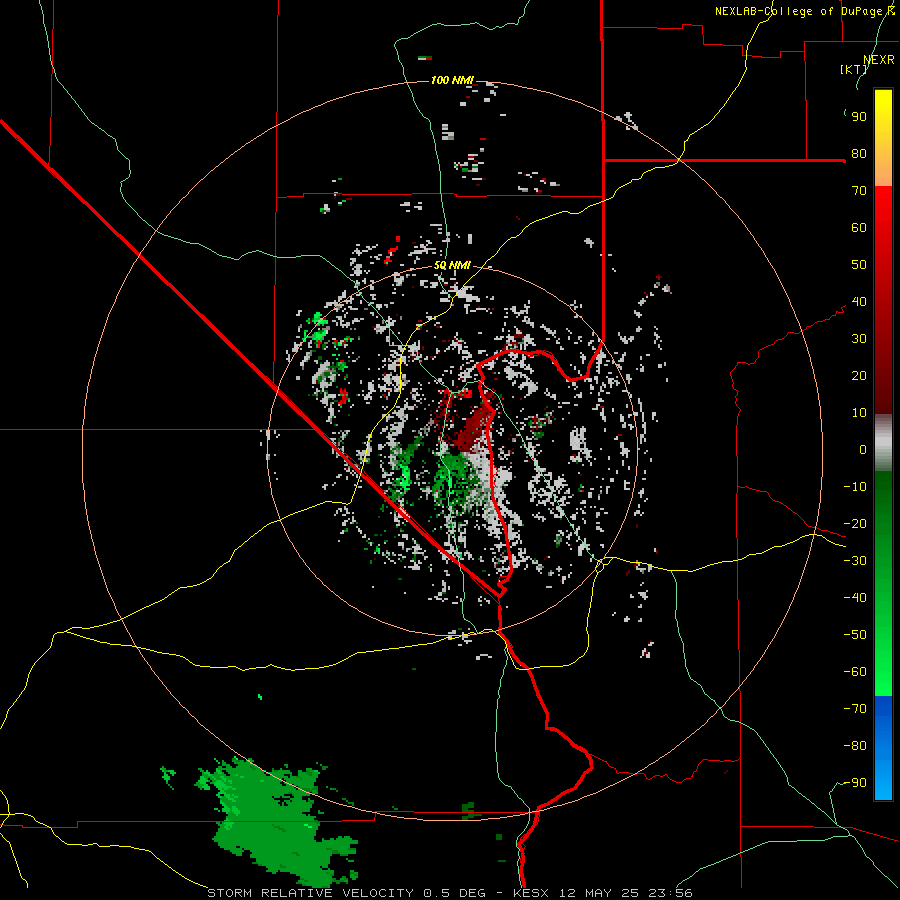
Task: Click the -90 scale label
Action: point(855,783)
